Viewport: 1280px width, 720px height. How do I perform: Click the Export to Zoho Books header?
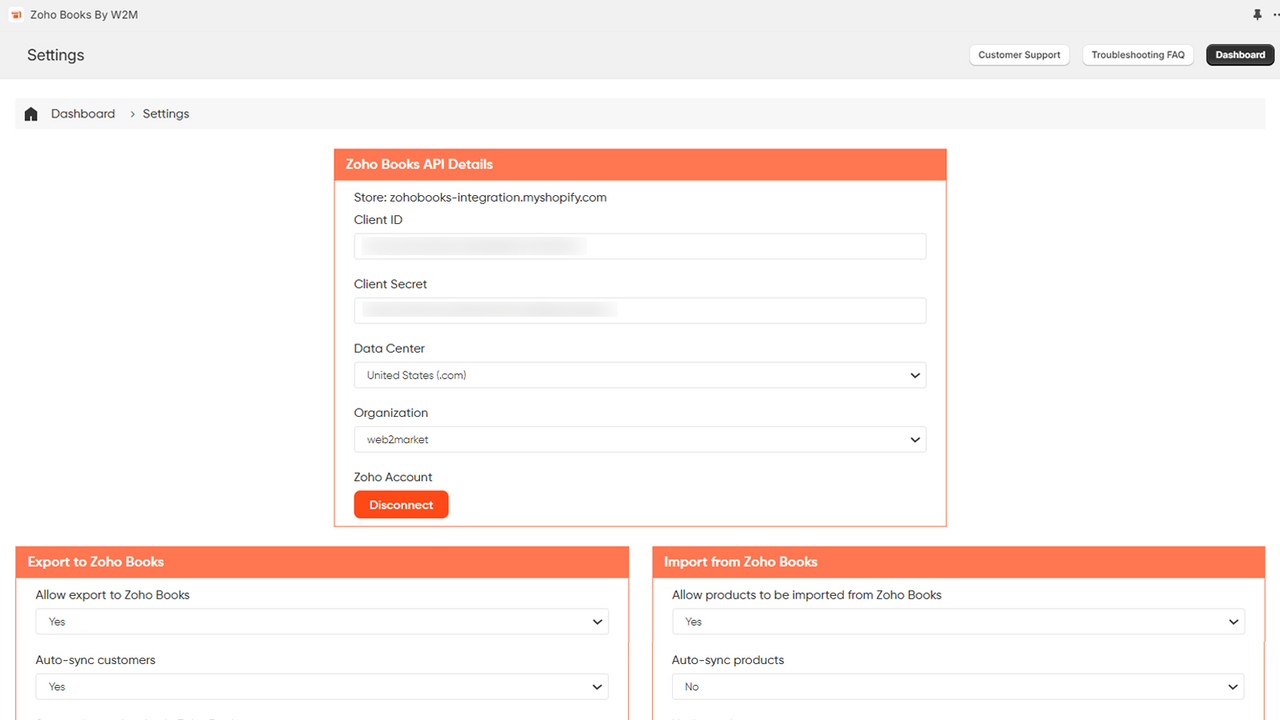click(322, 562)
